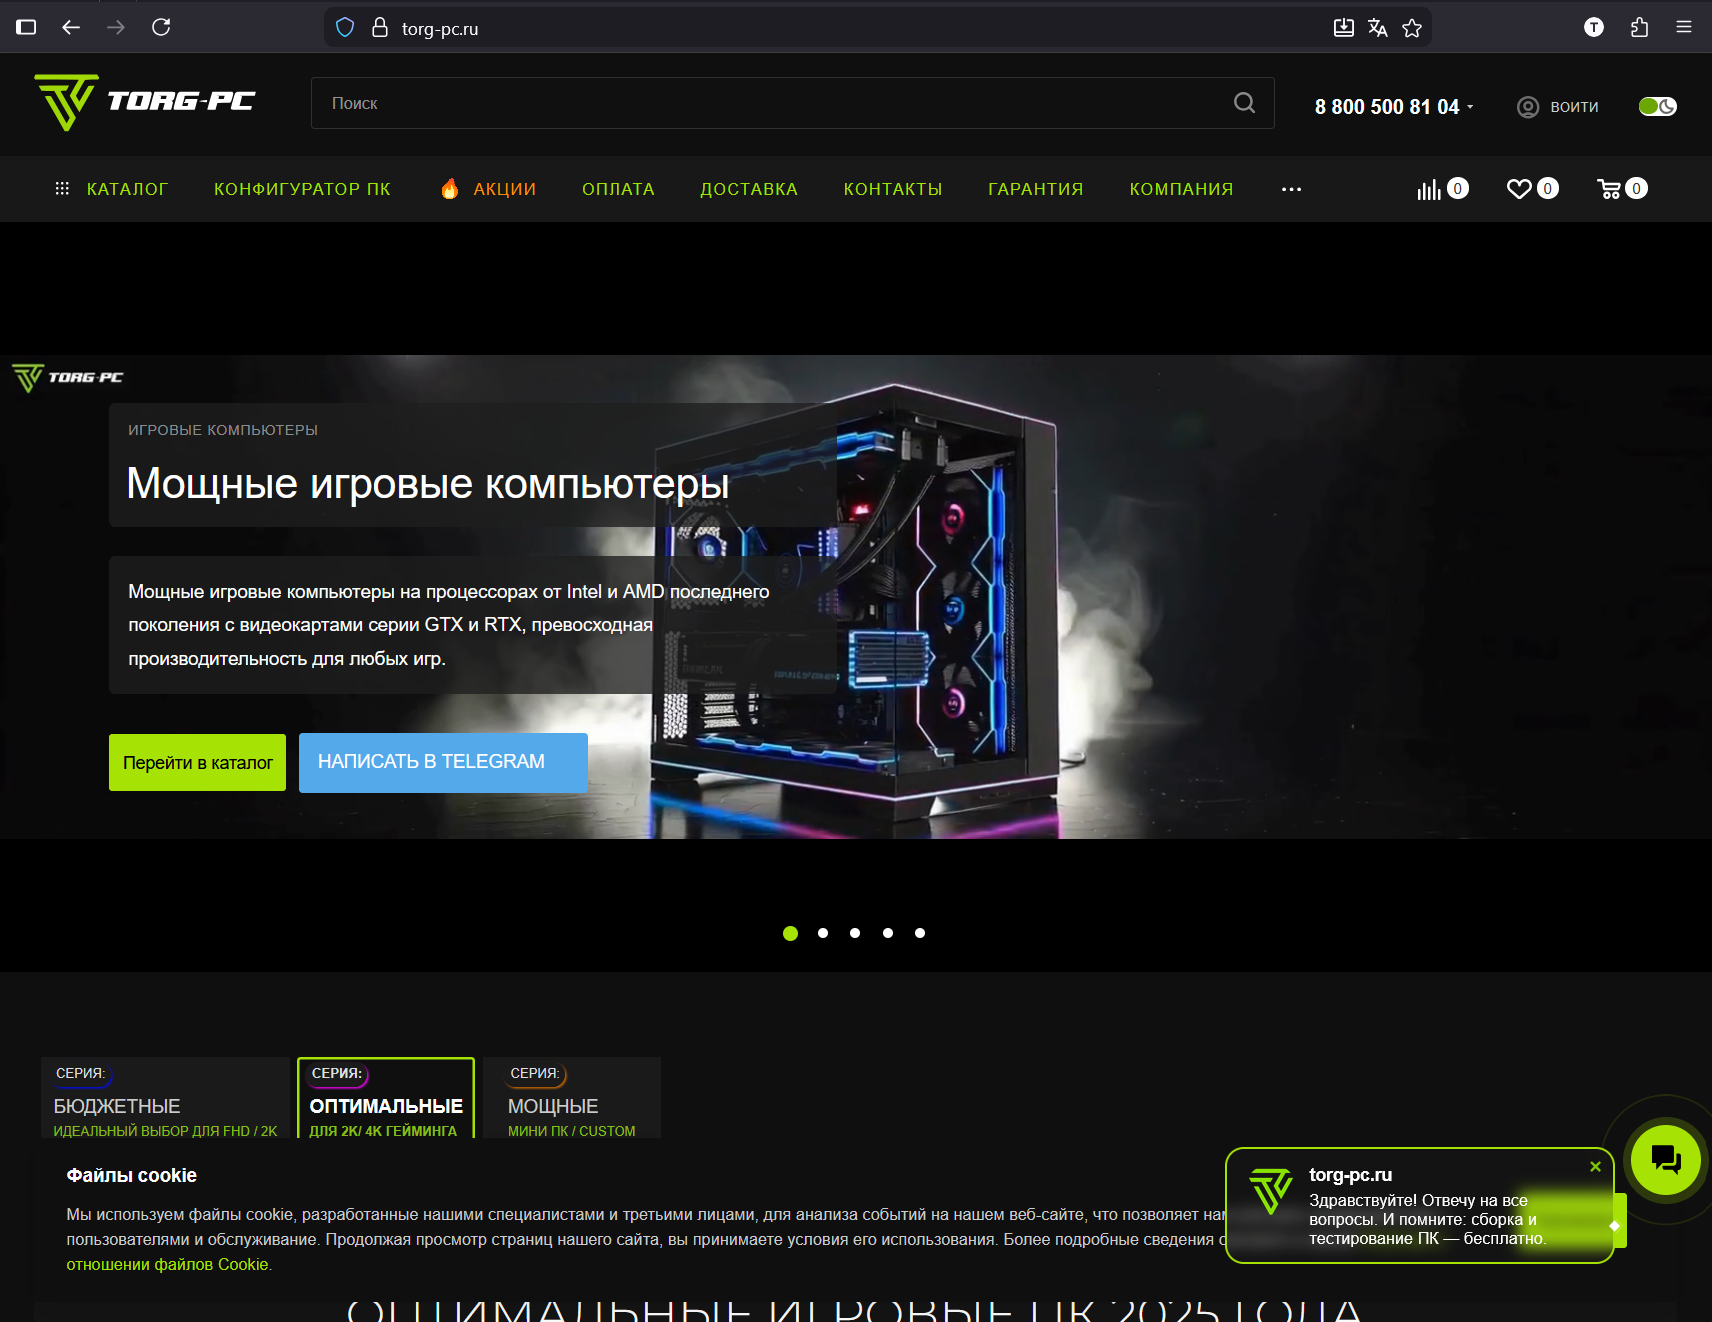This screenshot has width=1712, height=1322.
Task: Open the browser extensions icon
Action: pos(1639,28)
